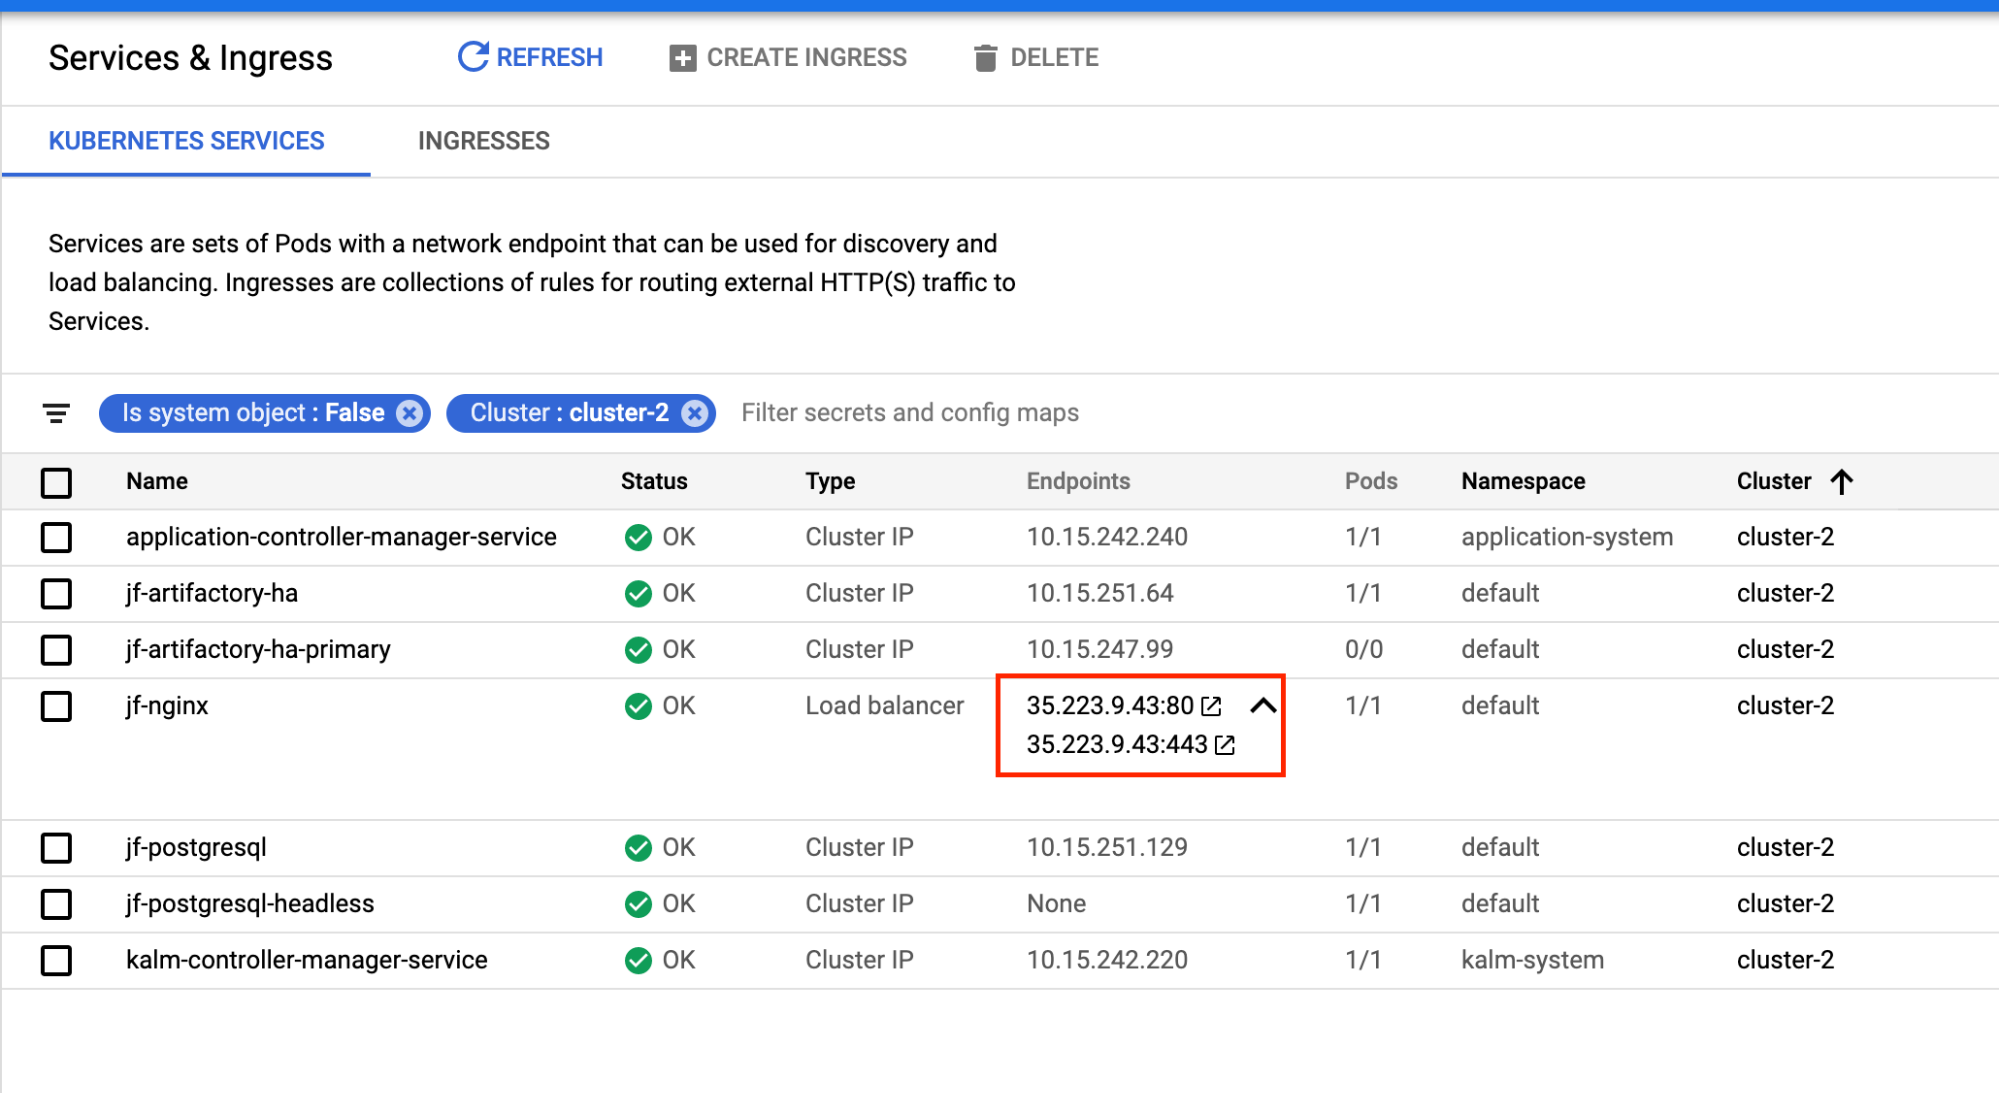This screenshot has width=1999, height=1093.
Task: Select the jf-postgresql row checkbox
Action: coord(56,848)
